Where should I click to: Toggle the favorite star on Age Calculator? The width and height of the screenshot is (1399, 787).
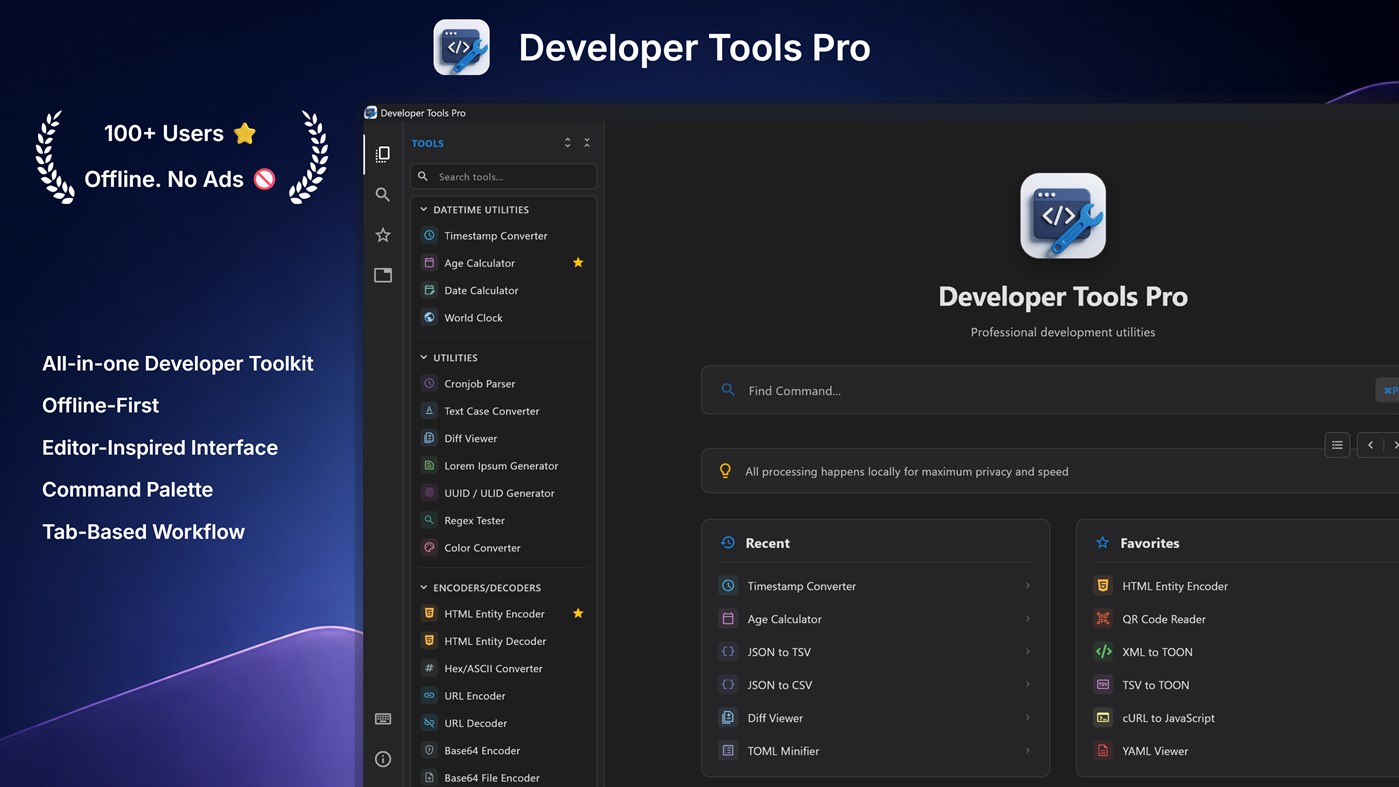[x=577, y=262]
